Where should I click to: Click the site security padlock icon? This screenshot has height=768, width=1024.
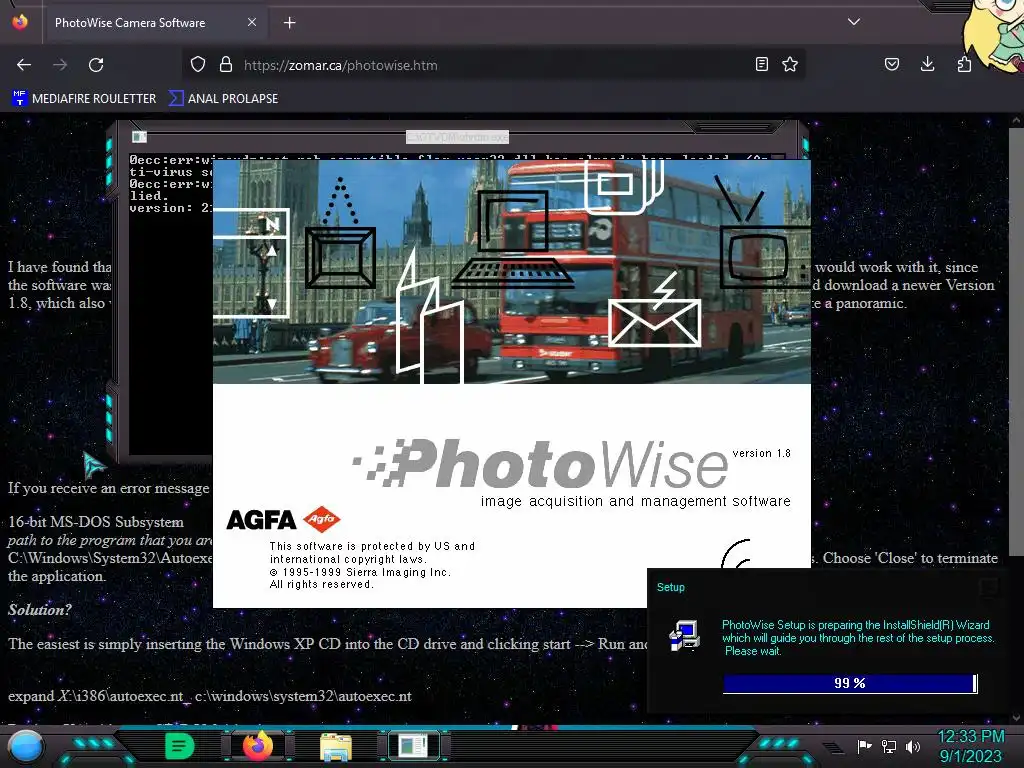click(226, 65)
